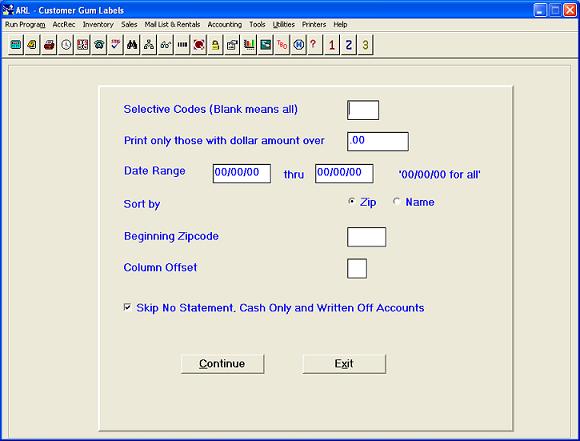The image size is (580, 441).
Task: Select Name sort radio button
Action: click(x=396, y=202)
